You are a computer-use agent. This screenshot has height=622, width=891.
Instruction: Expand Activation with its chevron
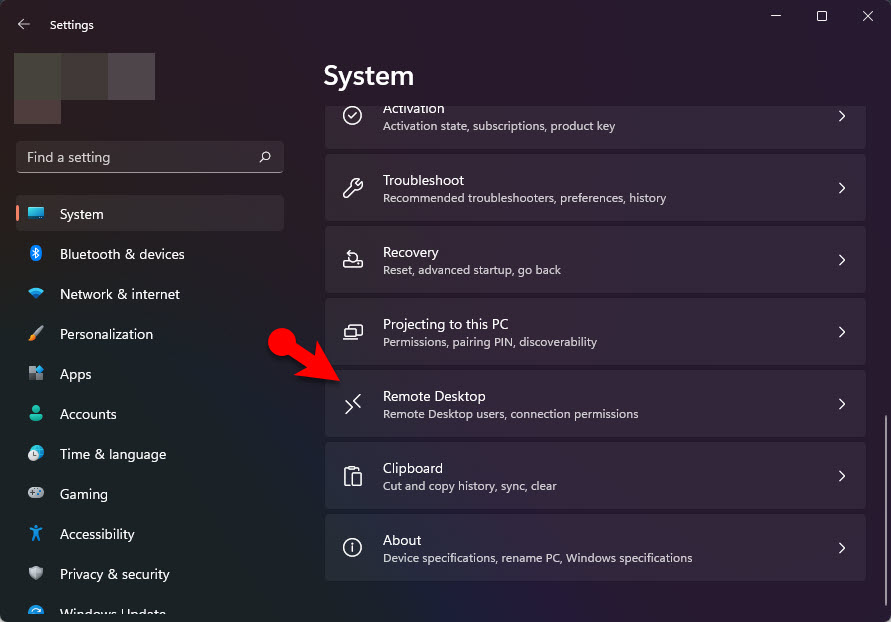(842, 116)
